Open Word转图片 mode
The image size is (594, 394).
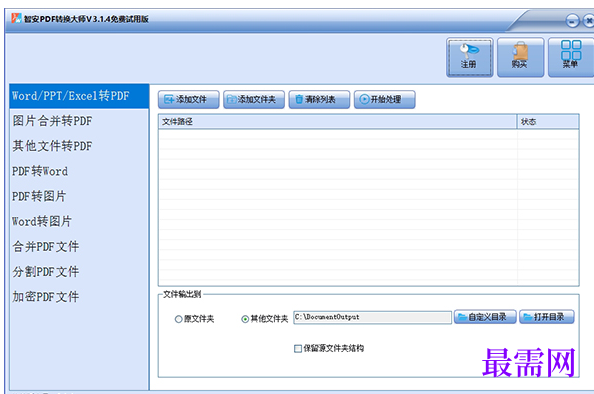(79, 221)
